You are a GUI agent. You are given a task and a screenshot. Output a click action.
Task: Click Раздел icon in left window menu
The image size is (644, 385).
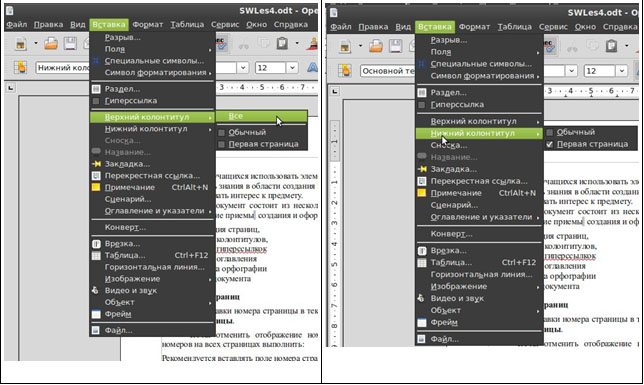click(x=96, y=89)
